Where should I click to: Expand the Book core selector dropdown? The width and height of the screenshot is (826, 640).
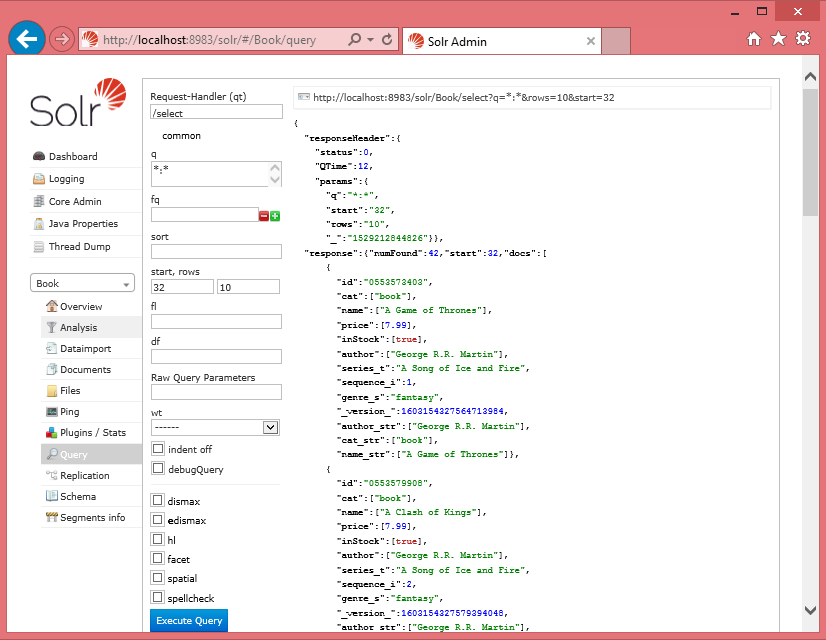pos(82,283)
